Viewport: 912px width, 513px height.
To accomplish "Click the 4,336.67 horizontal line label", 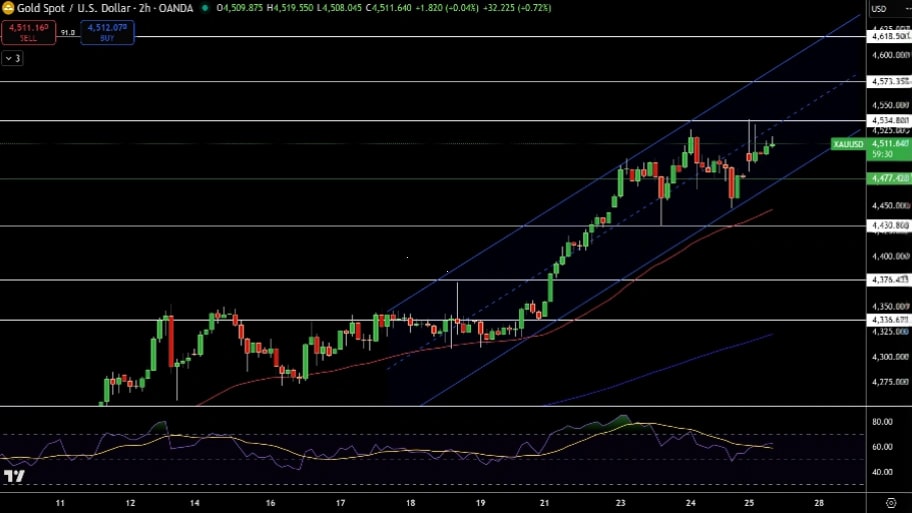I will click(889, 320).
